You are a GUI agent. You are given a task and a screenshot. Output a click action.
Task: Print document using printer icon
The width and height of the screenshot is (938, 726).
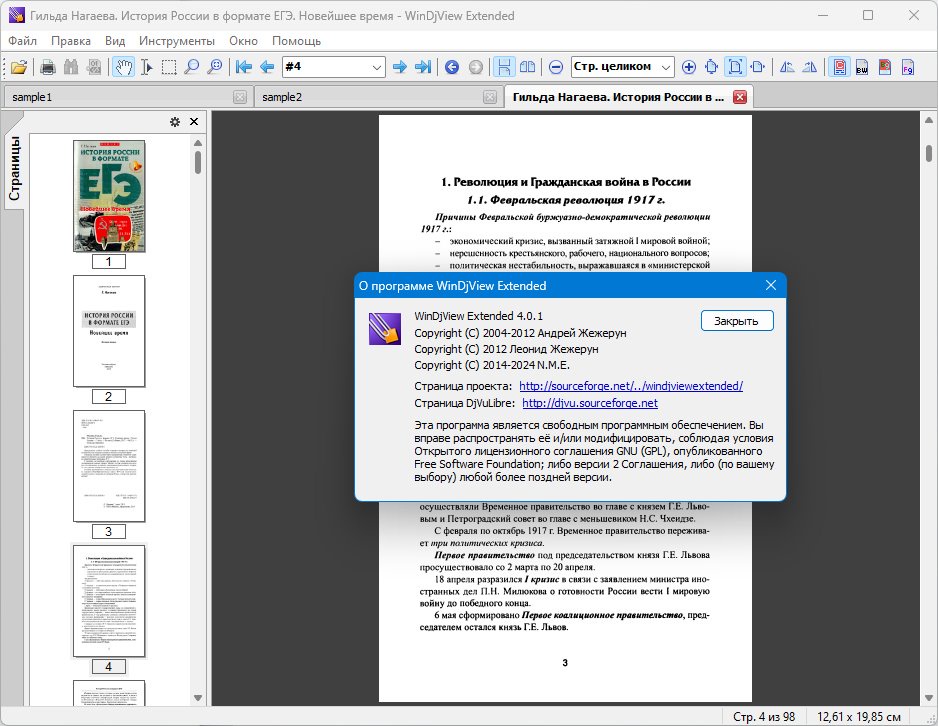48,67
